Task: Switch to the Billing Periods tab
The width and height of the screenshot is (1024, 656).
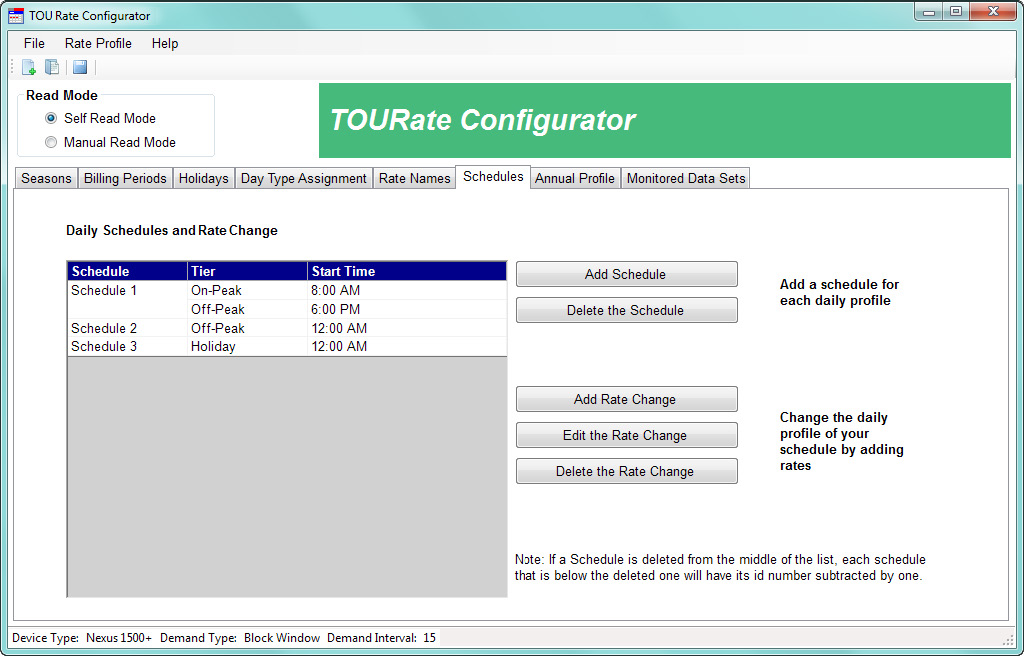Action: 125,178
